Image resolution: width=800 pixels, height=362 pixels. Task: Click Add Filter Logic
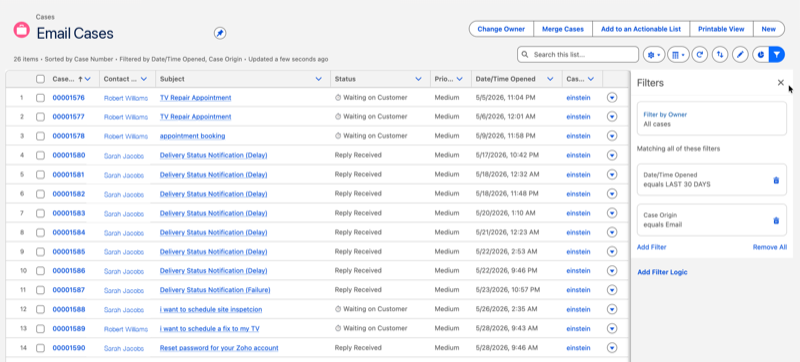662,272
